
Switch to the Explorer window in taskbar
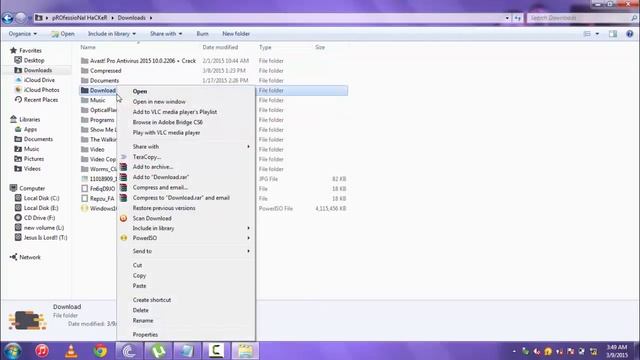point(245,351)
